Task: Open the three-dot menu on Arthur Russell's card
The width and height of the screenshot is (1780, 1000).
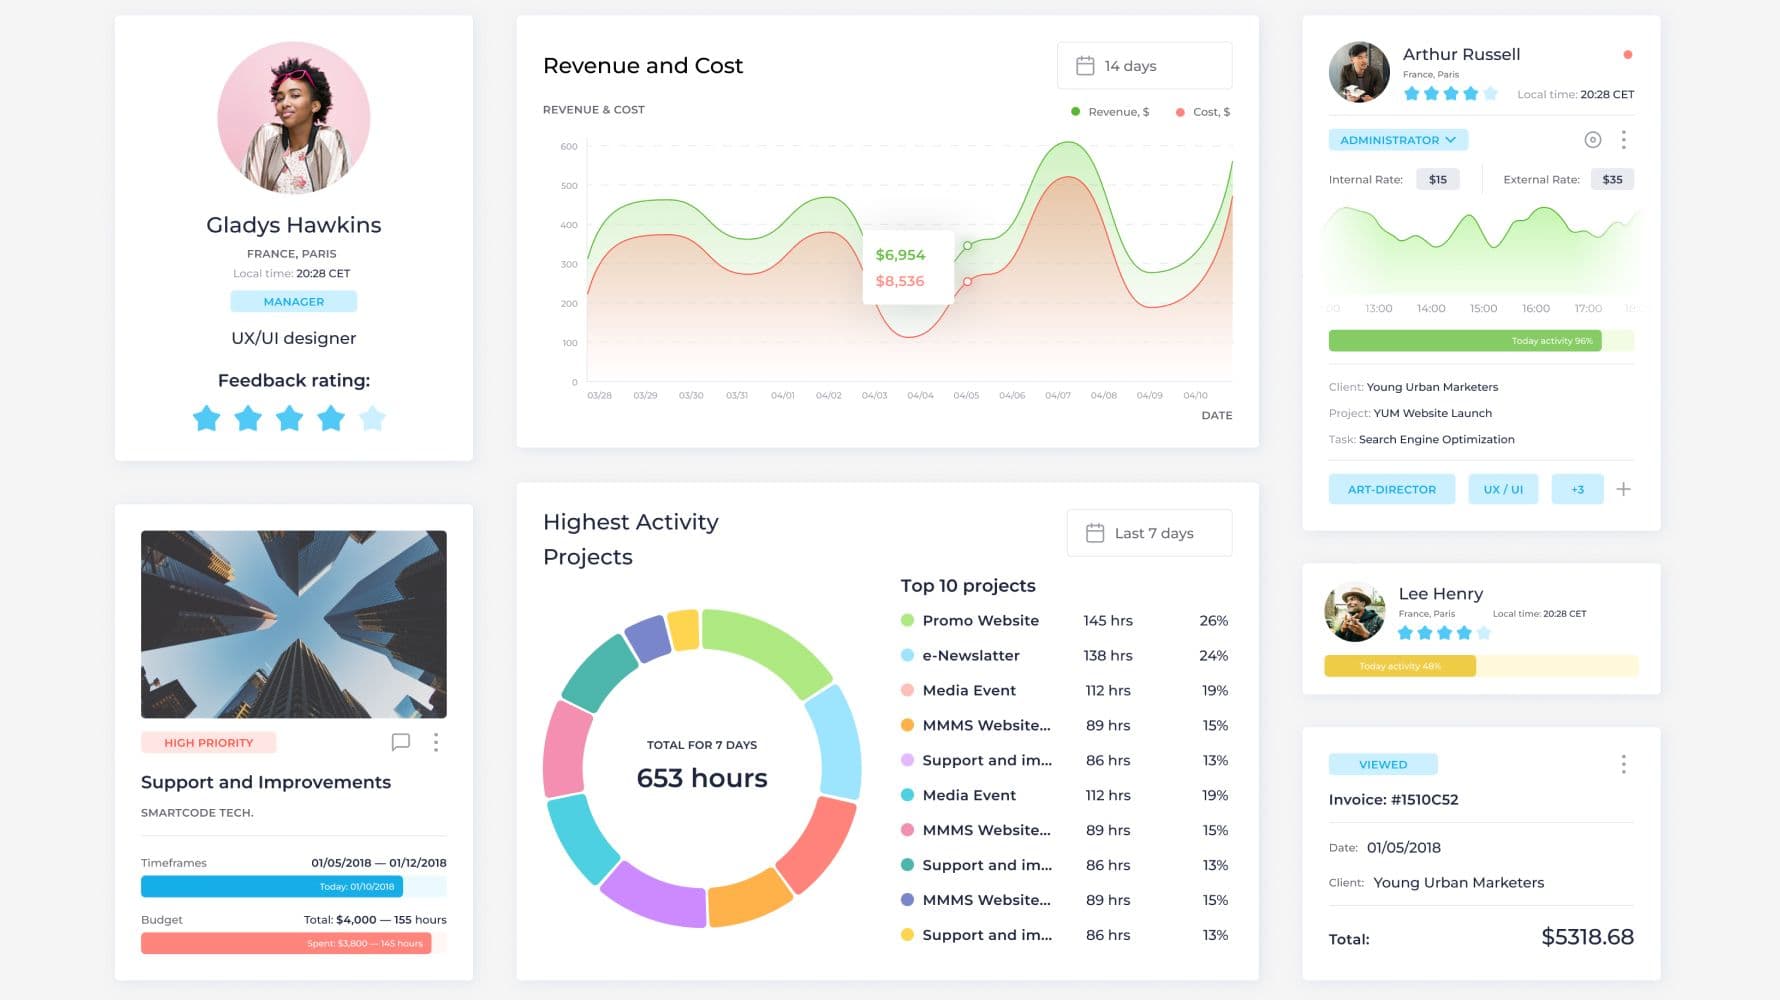Action: [1623, 140]
